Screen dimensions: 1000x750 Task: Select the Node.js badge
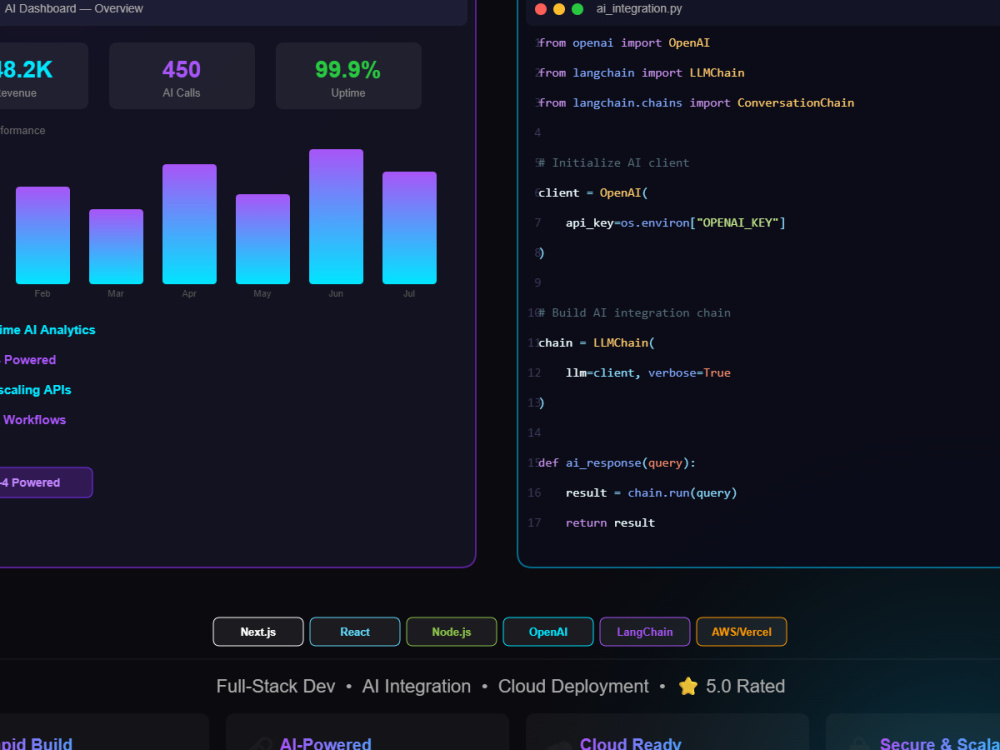(x=452, y=631)
